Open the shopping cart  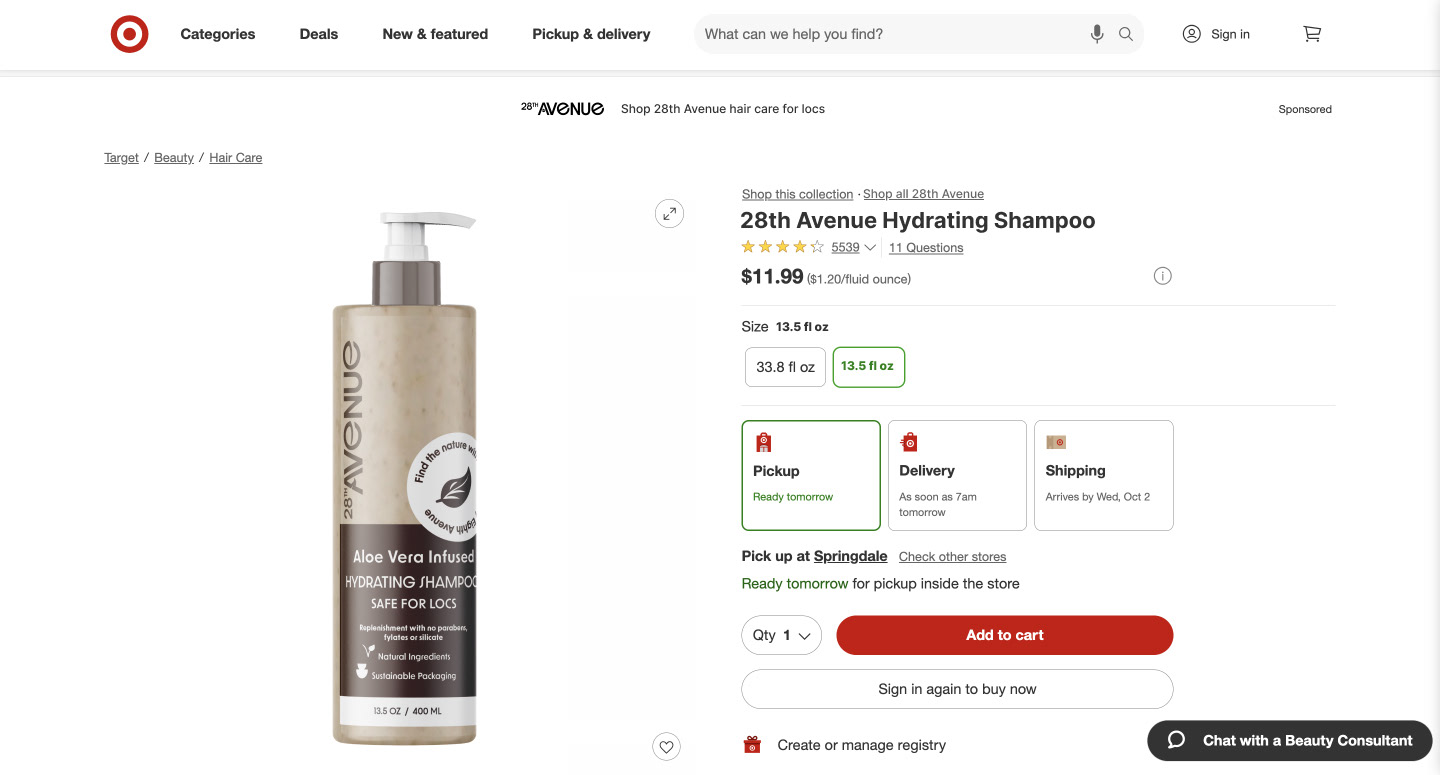coord(1312,34)
